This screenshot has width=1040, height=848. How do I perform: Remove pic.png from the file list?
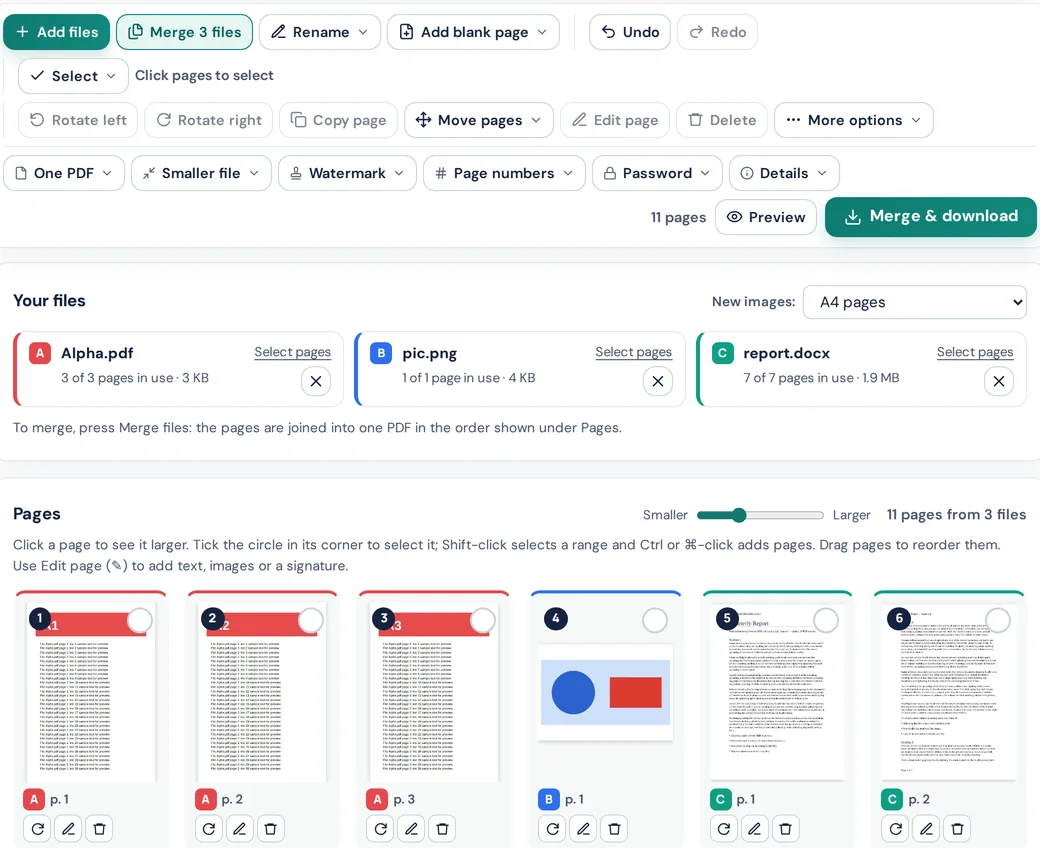pyautogui.click(x=657, y=381)
